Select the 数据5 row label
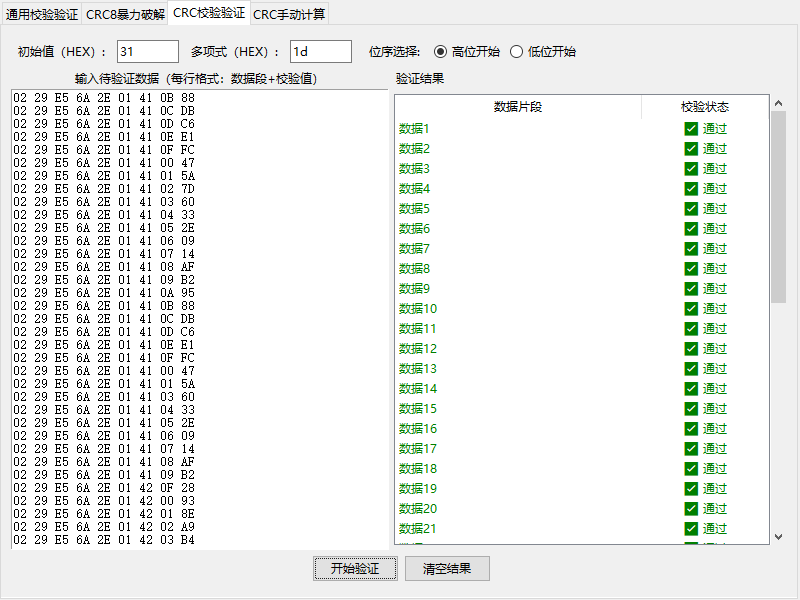This screenshot has height=600, width=800. point(414,209)
